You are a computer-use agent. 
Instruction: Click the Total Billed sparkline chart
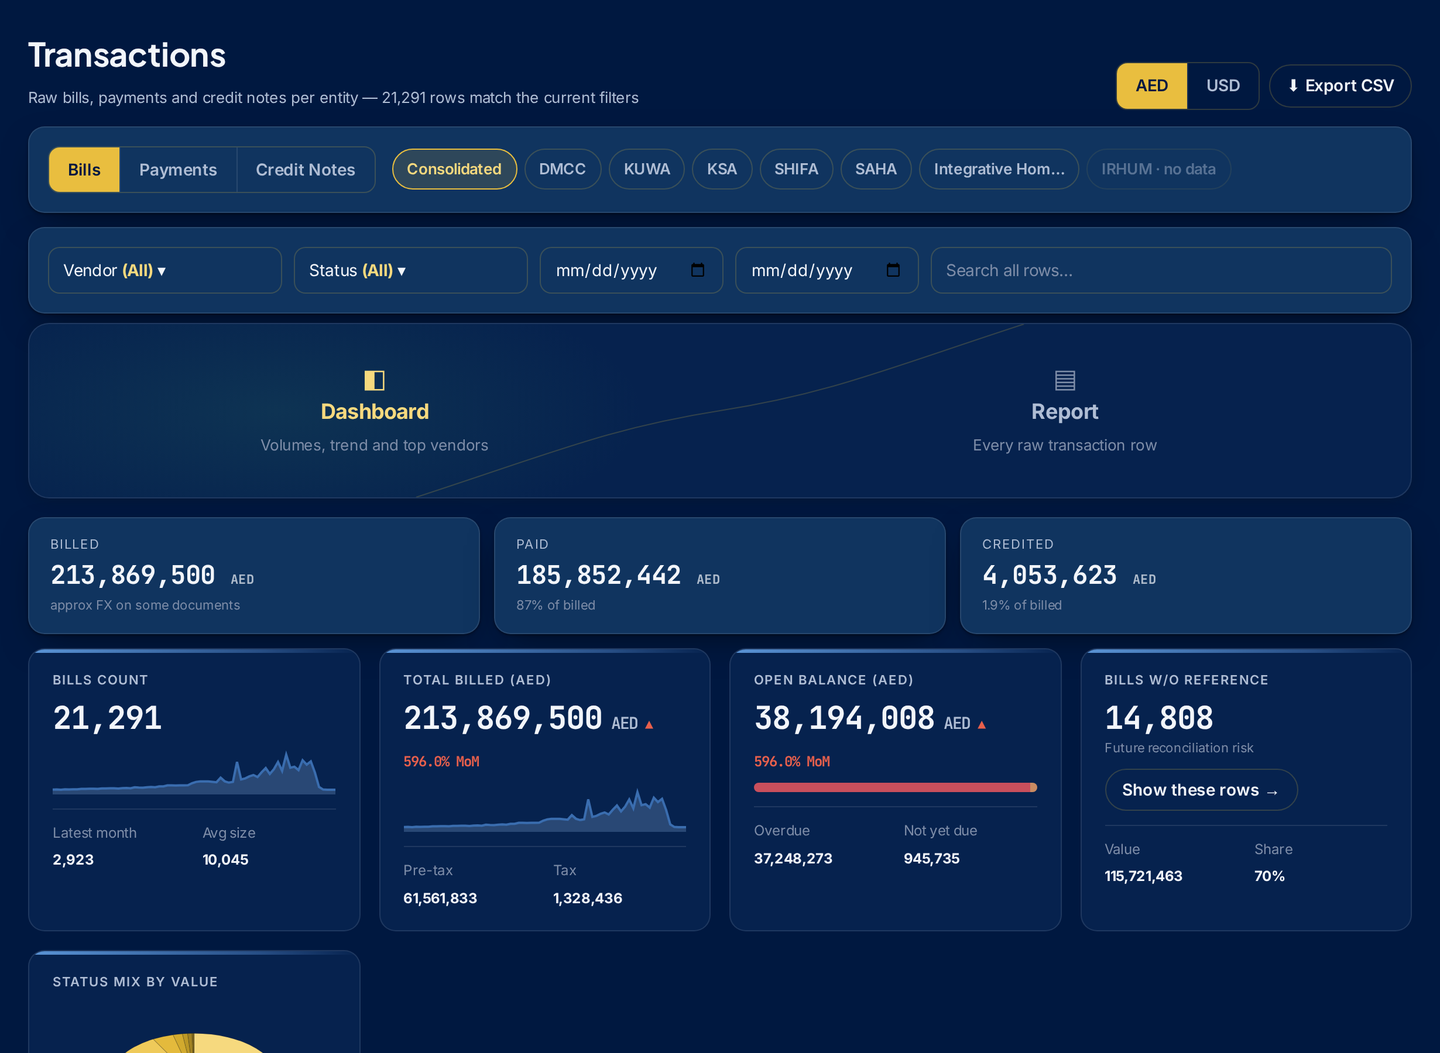point(545,811)
